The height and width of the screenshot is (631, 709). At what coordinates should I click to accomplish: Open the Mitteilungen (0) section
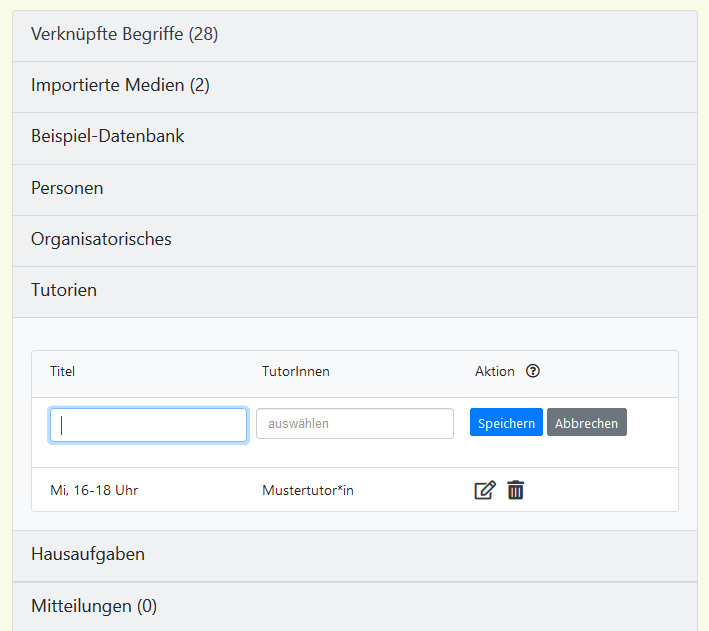94,606
